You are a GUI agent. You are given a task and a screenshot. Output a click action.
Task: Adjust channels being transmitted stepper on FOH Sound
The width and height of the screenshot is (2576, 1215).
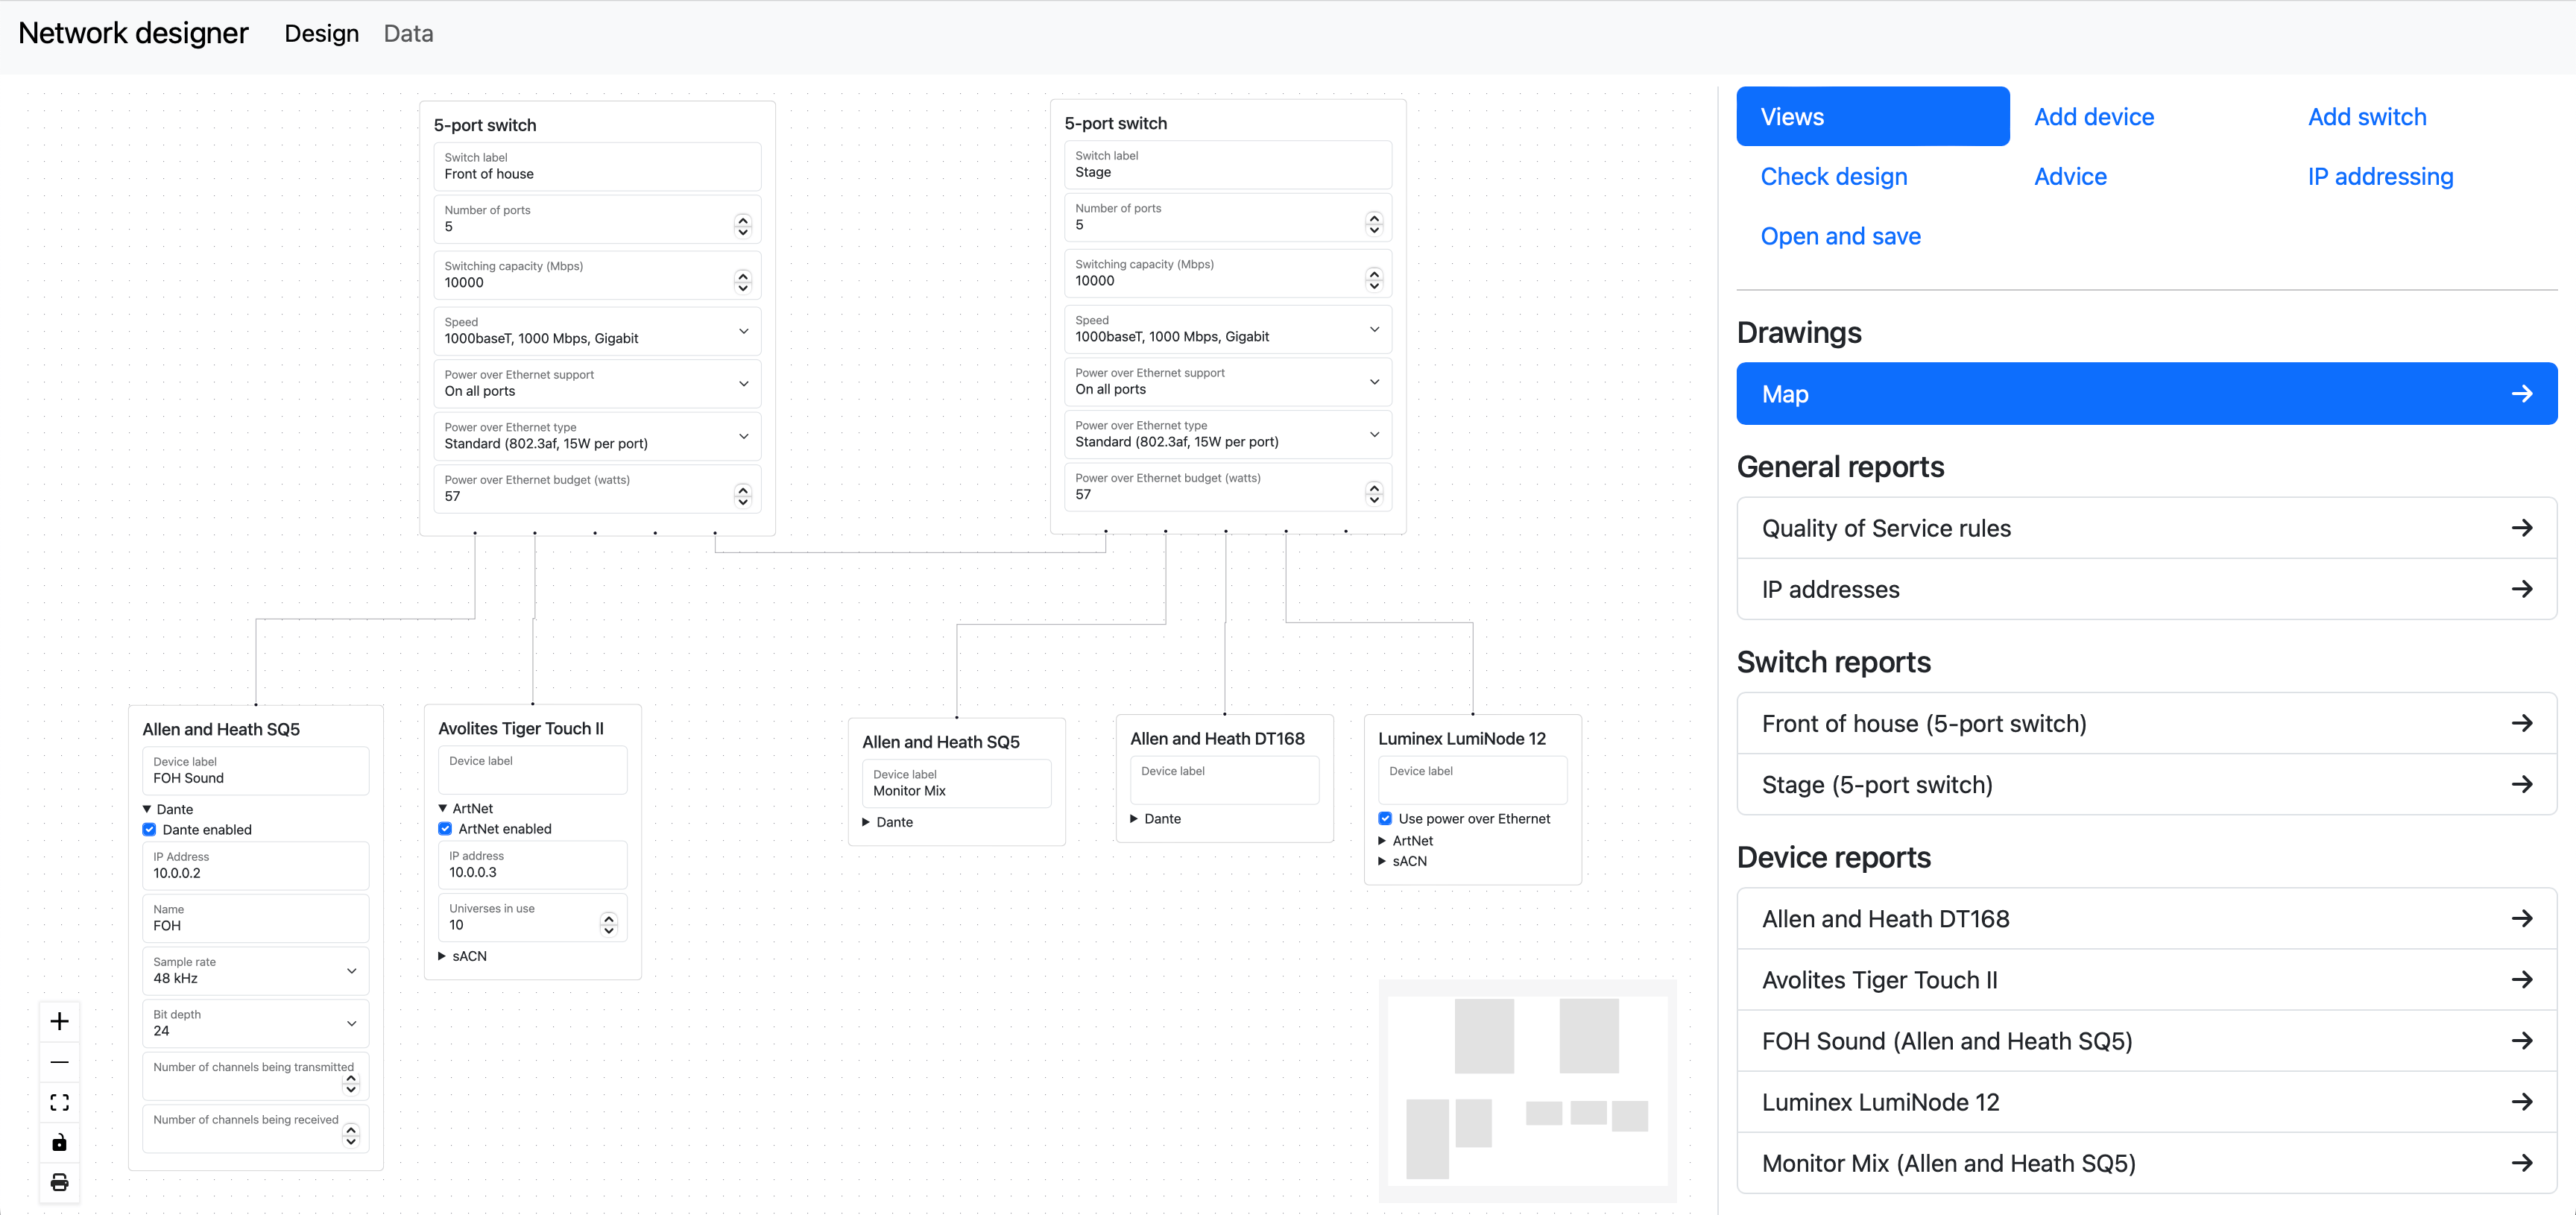(351, 1083)
